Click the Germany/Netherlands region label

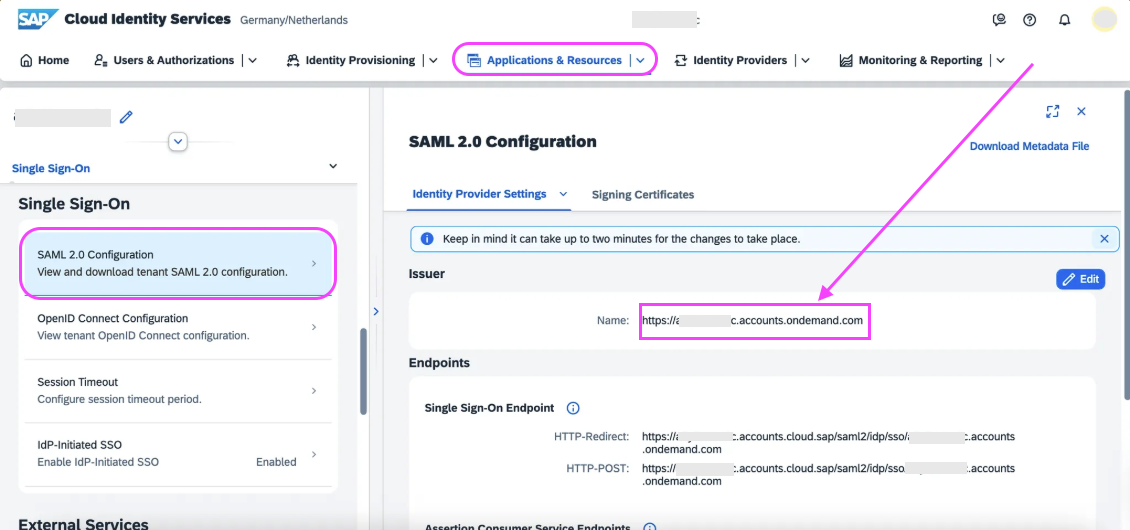coord(294,20)
